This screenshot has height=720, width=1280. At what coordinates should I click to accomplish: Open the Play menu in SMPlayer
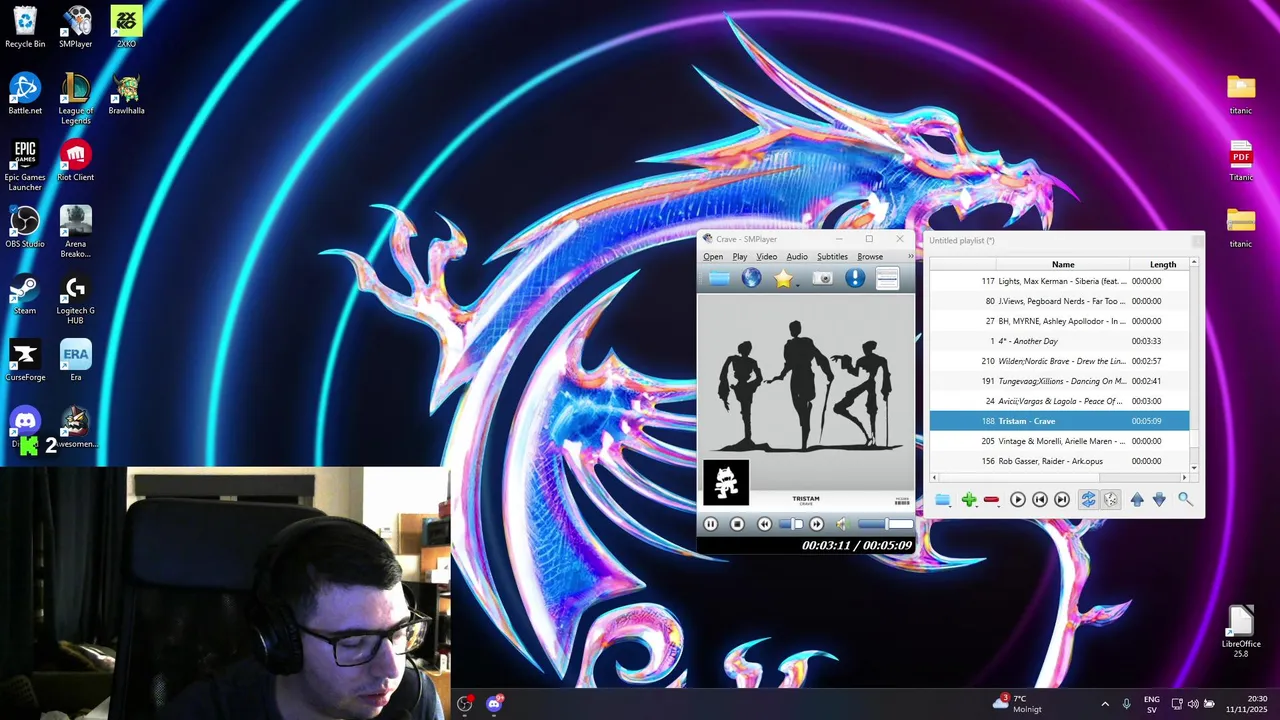coord(740,257)
